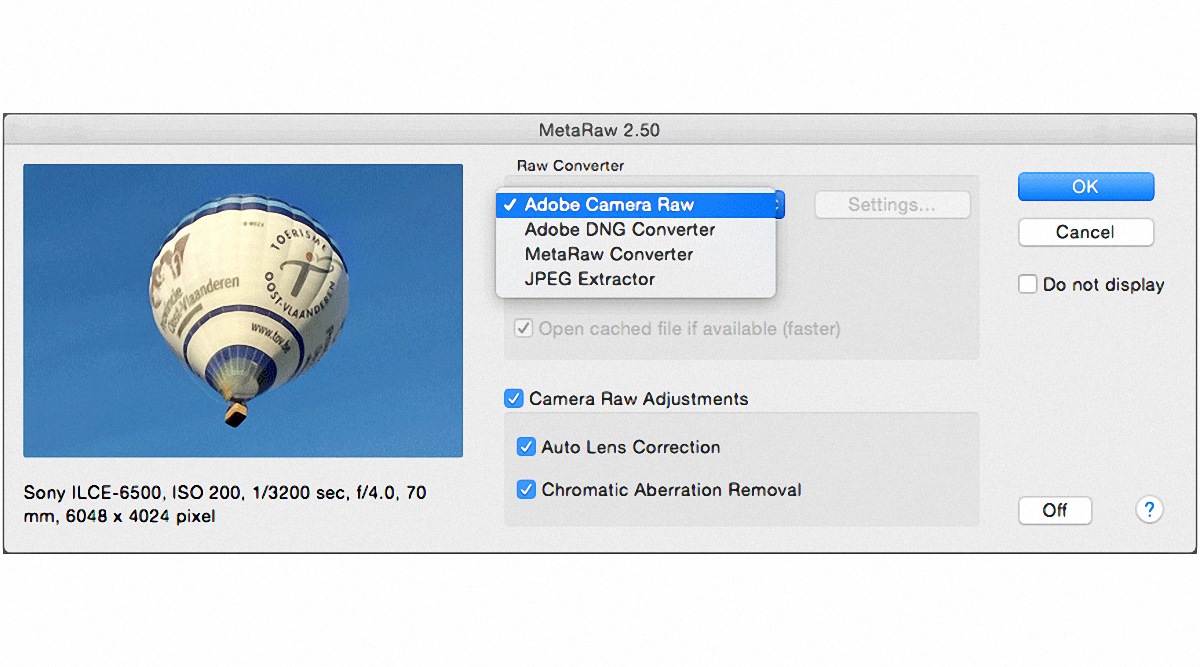Click the Raw Converter dropdown arrow
Viewport: 1200px width, 667px height.
[780, 205]
